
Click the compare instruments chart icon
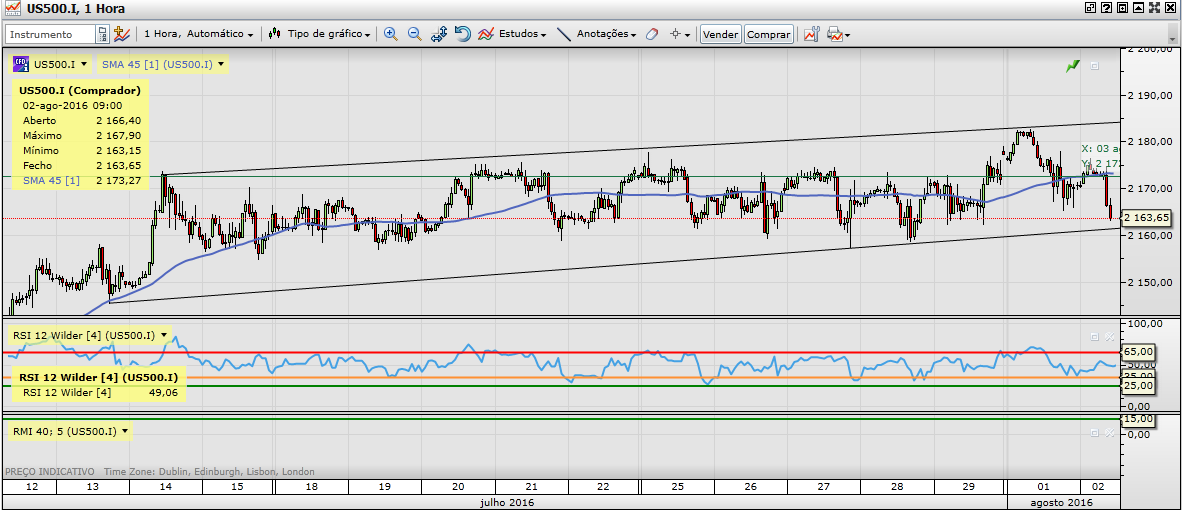[x=122, y=34]
